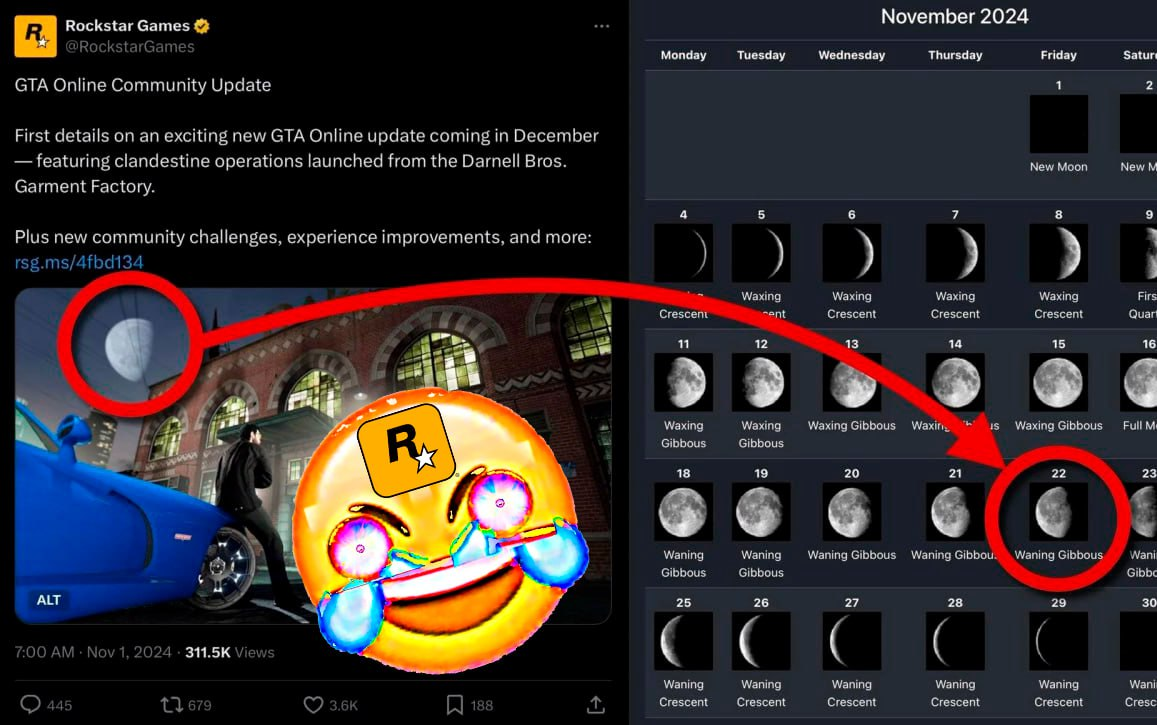Open the @RockstarGames handle
Viewport: 1157px width, 725px height.
pyautogui.click(x=130, y=46)
